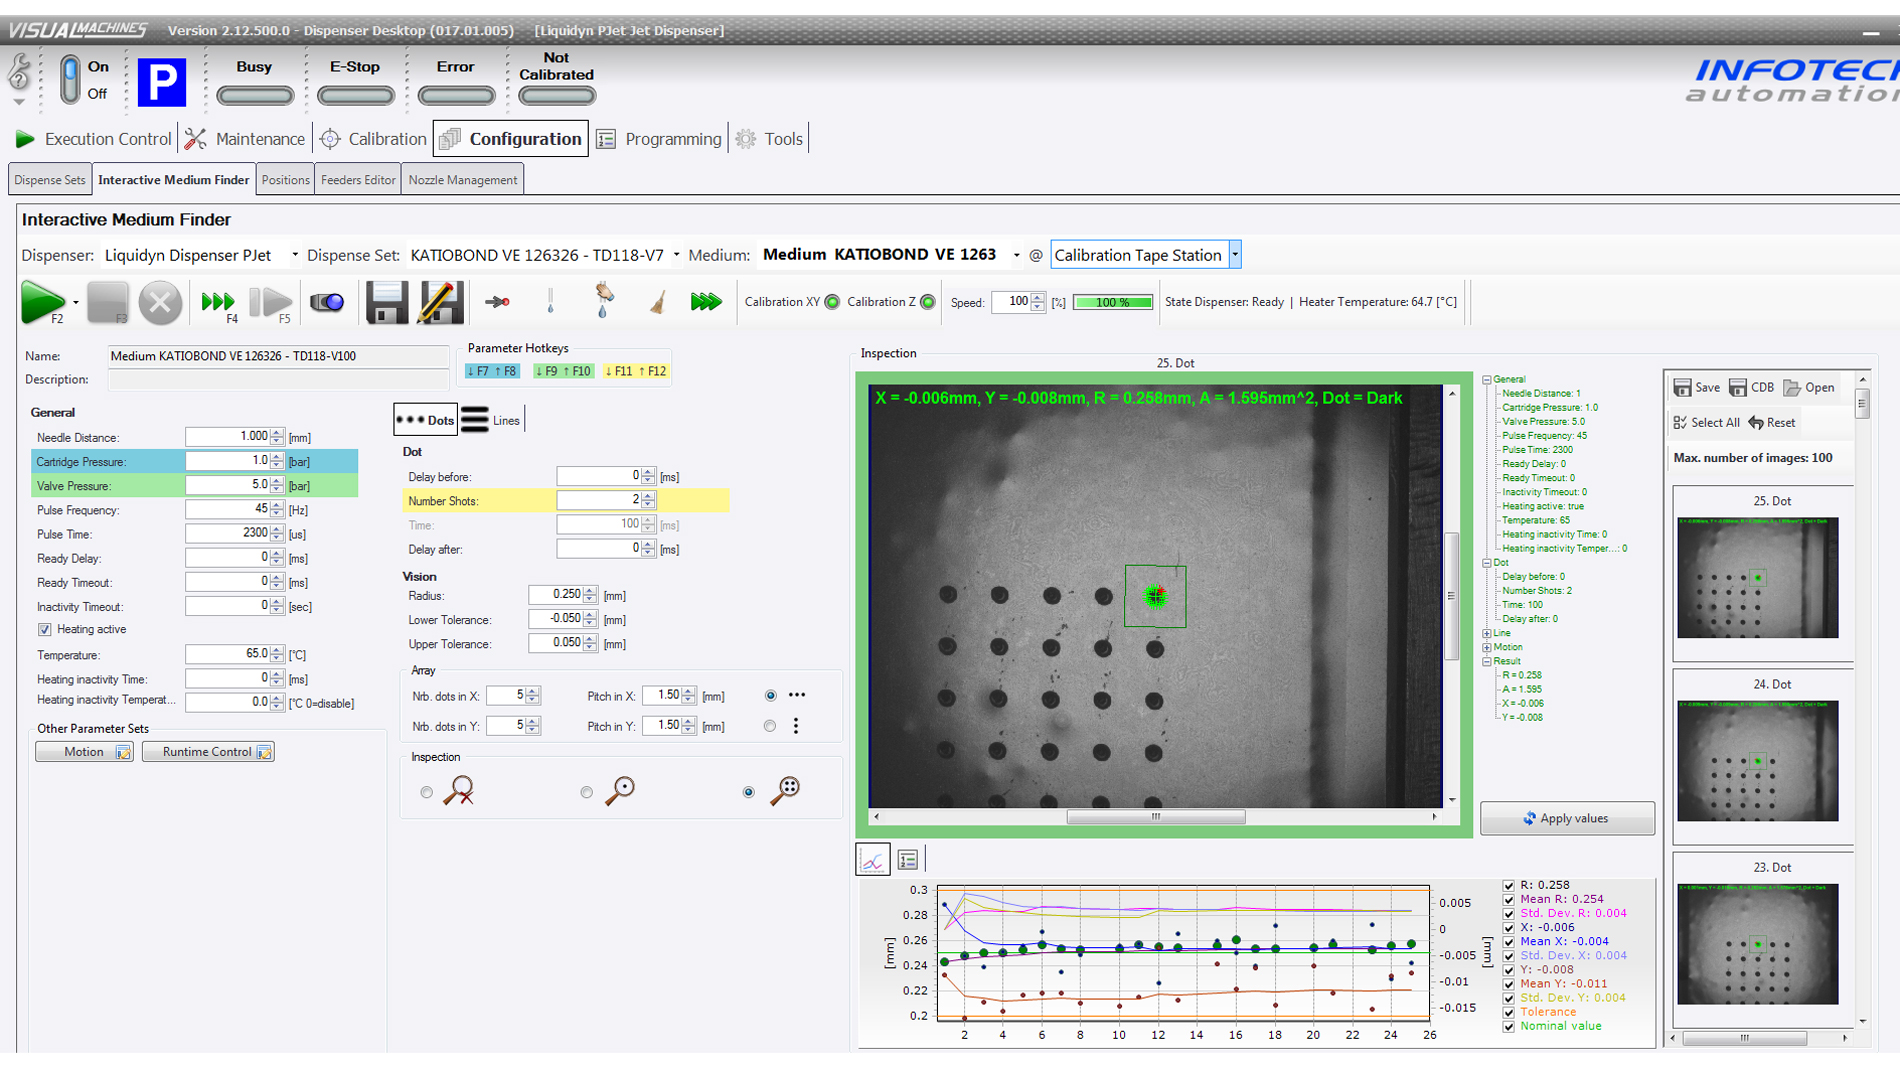Collapse the Result tree node

click(1487, 661)
